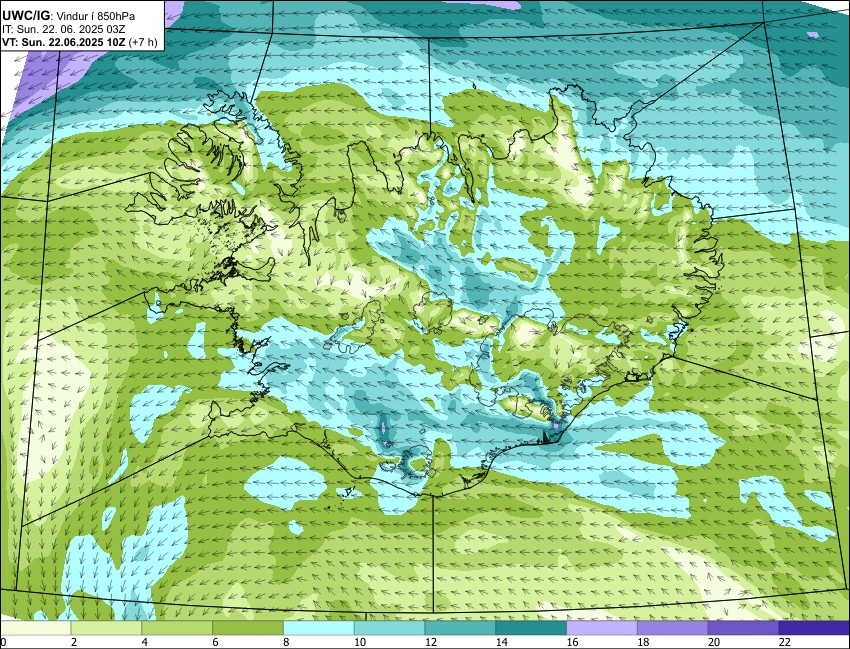Click the 0–2 legend color swatch
The width and height of the screenshot is (850, 649).
pos(35,628)
